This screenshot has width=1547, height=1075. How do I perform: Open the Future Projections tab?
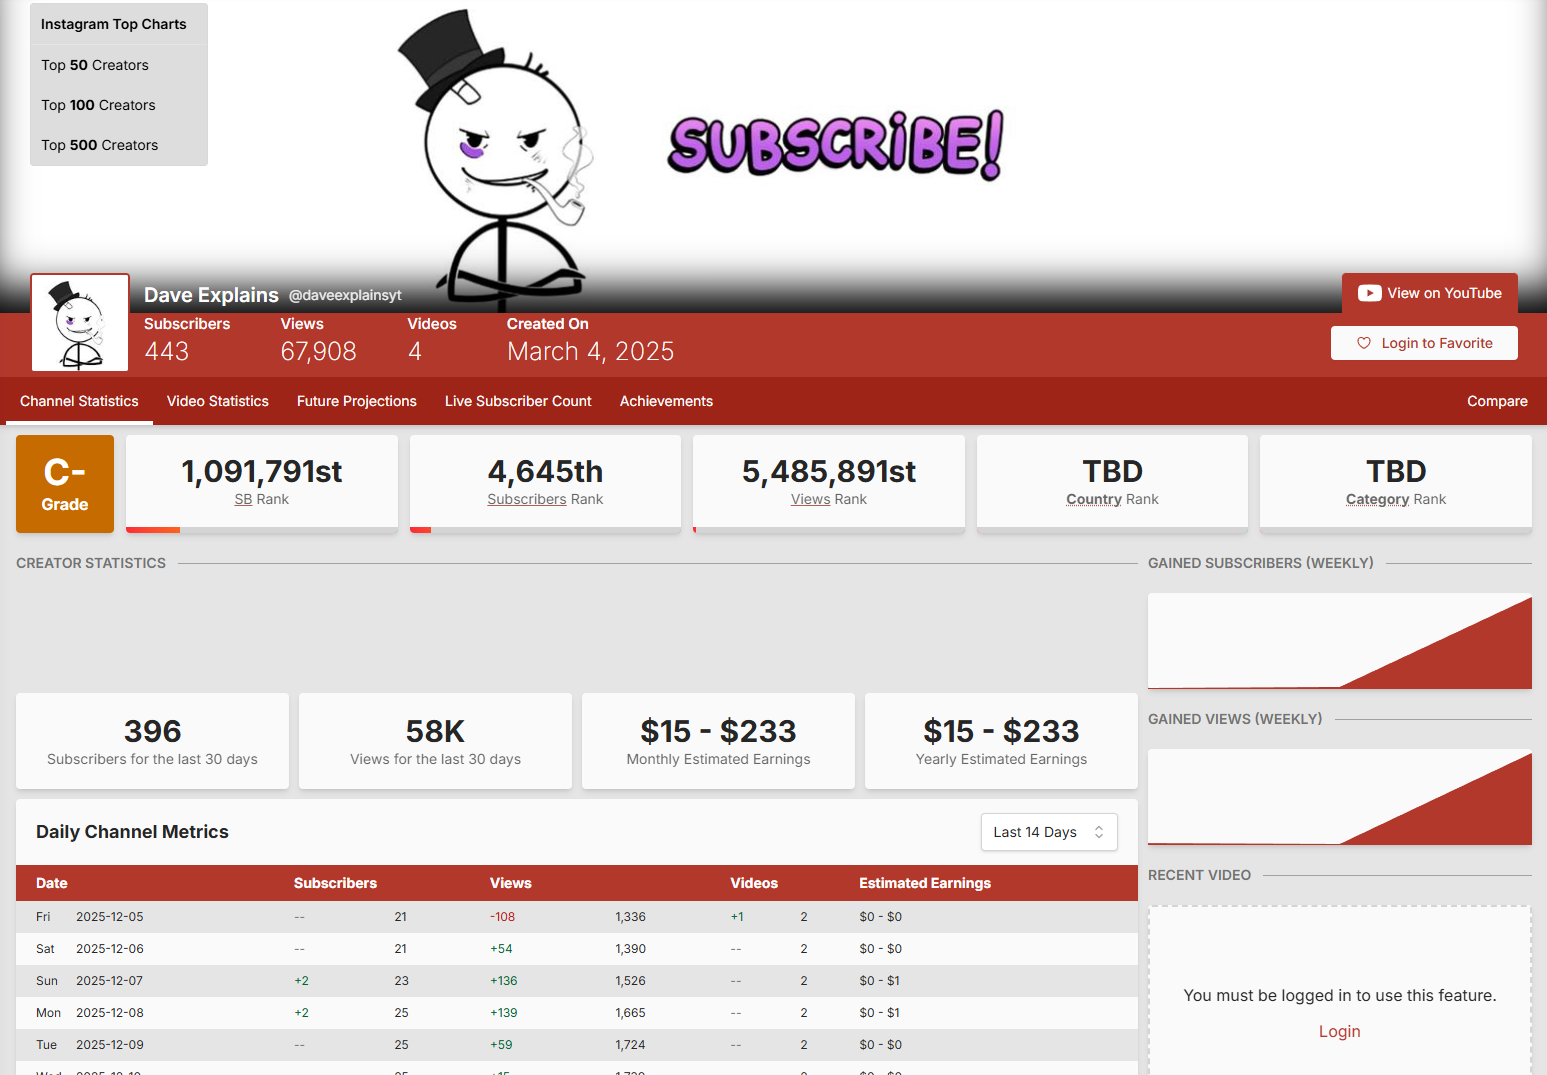pyautogui.click(x=356, y=401)
